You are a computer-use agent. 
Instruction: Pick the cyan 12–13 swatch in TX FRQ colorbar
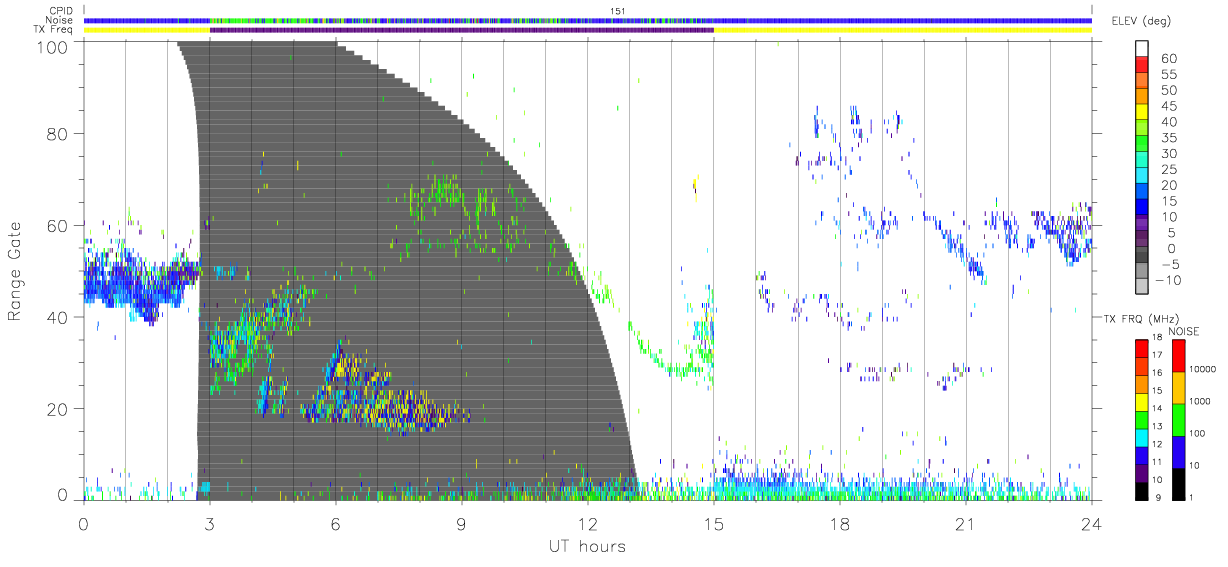click(1143, 437)
